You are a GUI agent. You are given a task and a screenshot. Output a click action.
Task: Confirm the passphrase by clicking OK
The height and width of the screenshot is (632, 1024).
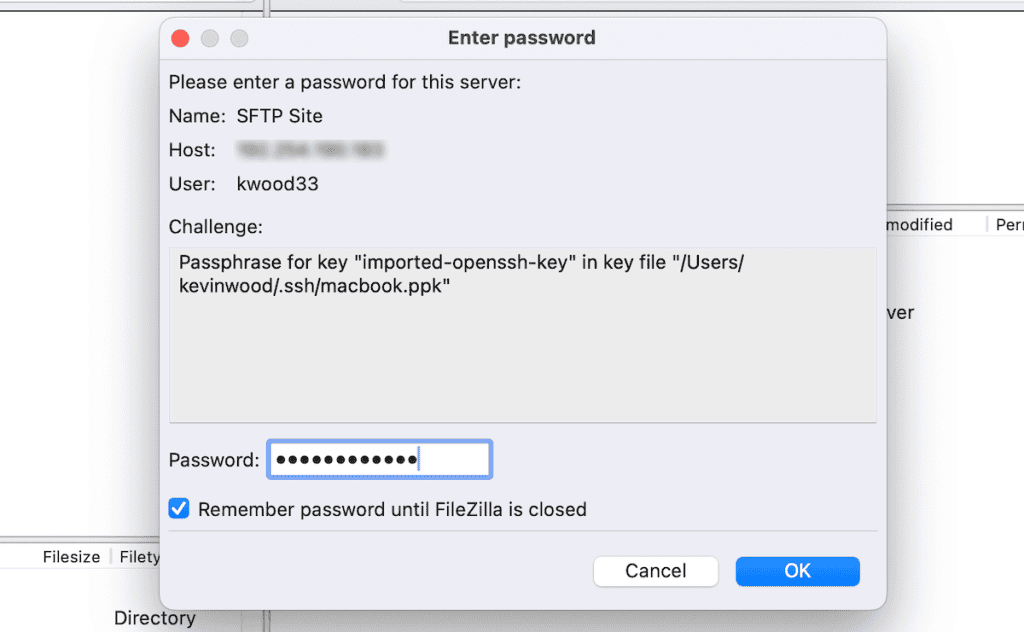tap(797, 571)
